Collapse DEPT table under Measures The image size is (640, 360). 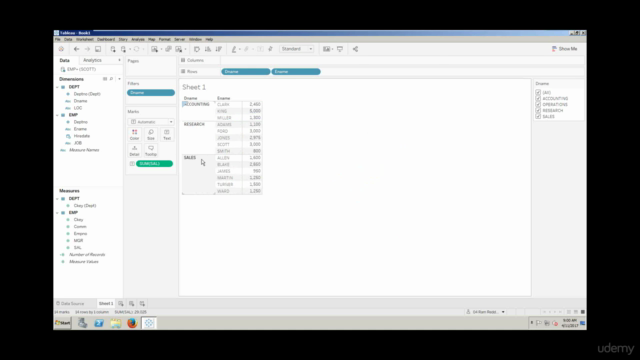58,199
